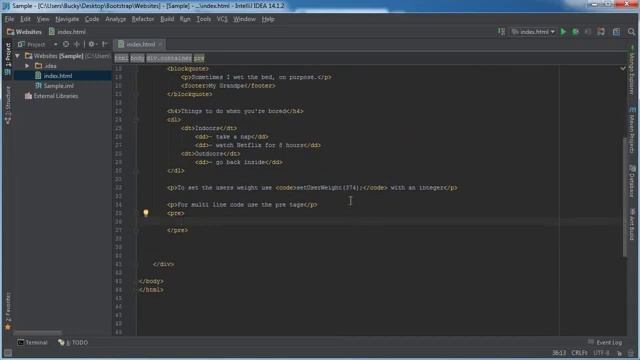The image size is (640, 360).
Task: Toggle the Ant Build side panel
Action: 632,224
